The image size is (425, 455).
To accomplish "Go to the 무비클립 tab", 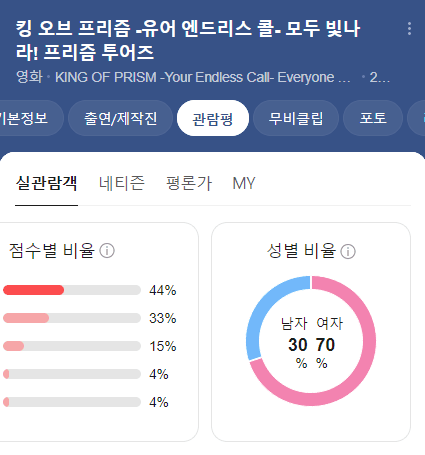I will (296, 118).
